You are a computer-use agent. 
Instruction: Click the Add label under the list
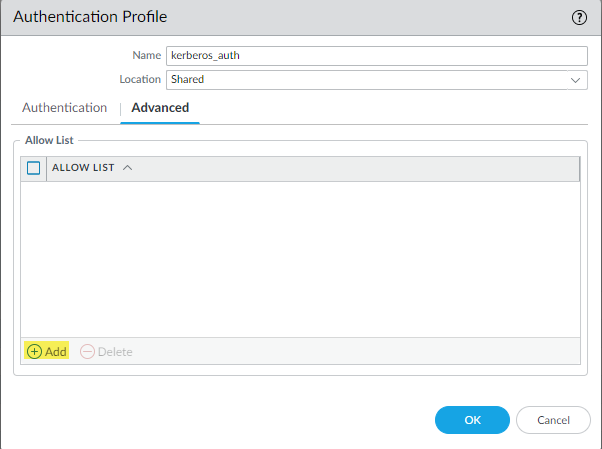(56, 352)
